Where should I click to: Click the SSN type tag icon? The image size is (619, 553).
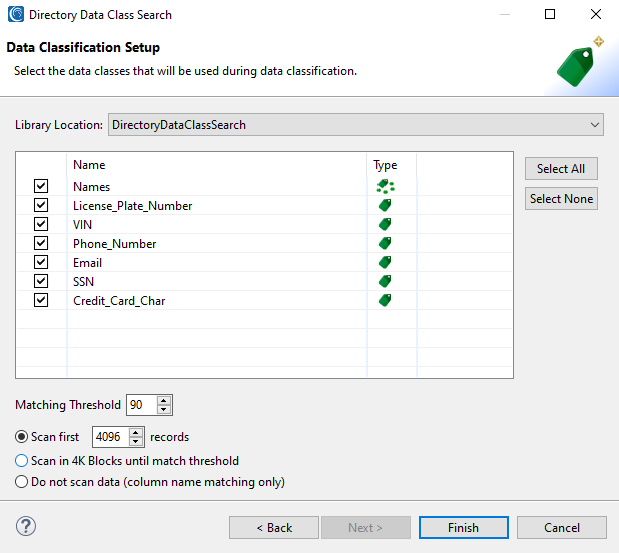pyautogui.click(x=385, y=281)
